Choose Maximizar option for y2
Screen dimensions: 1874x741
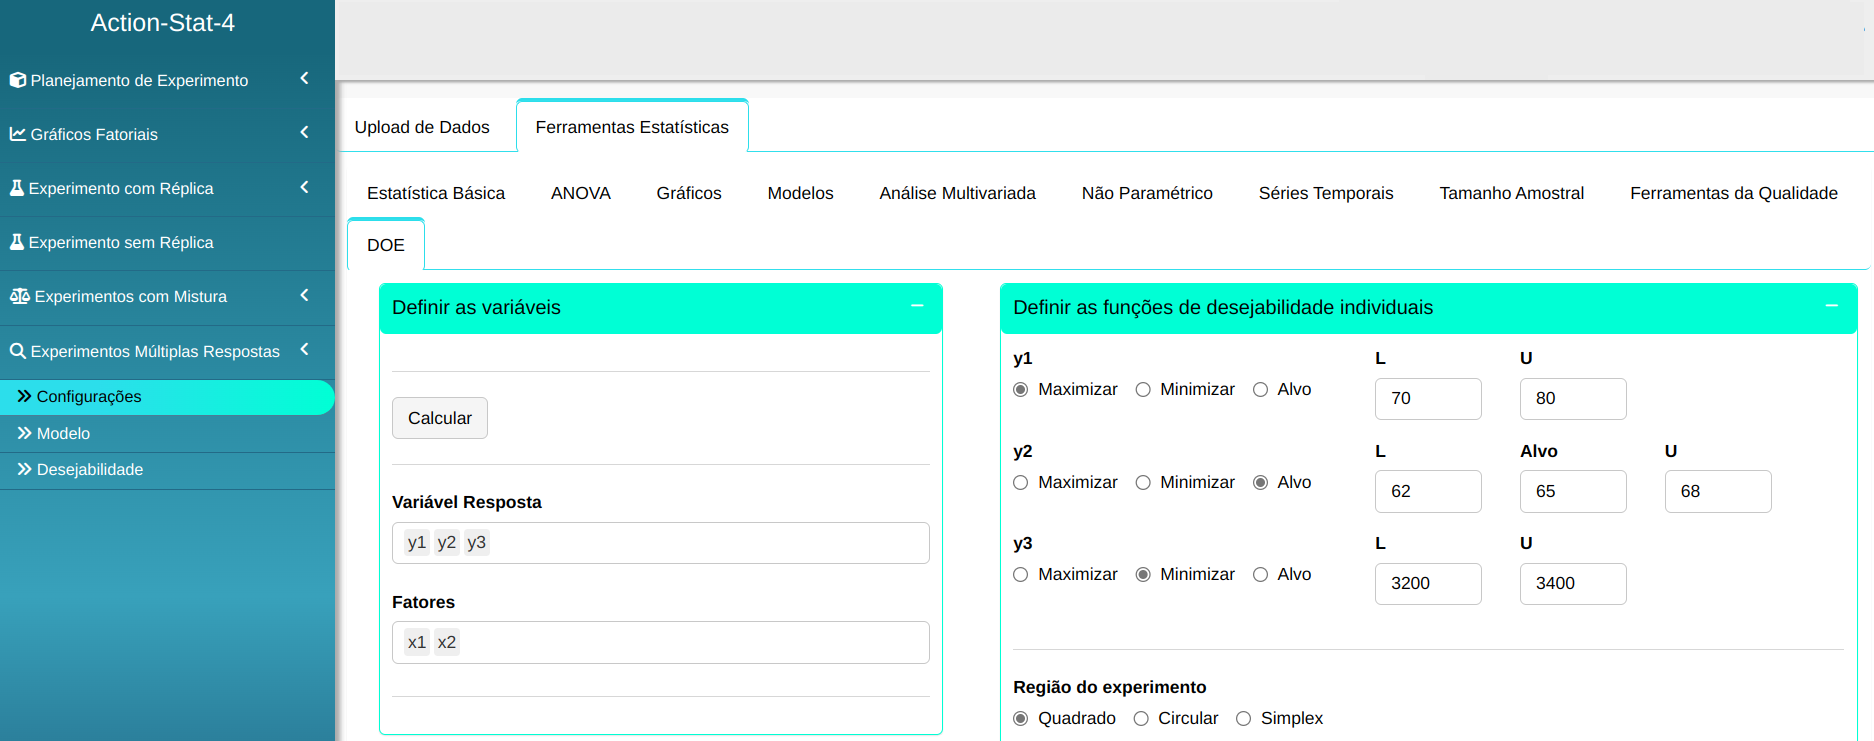pos(1021,483)
